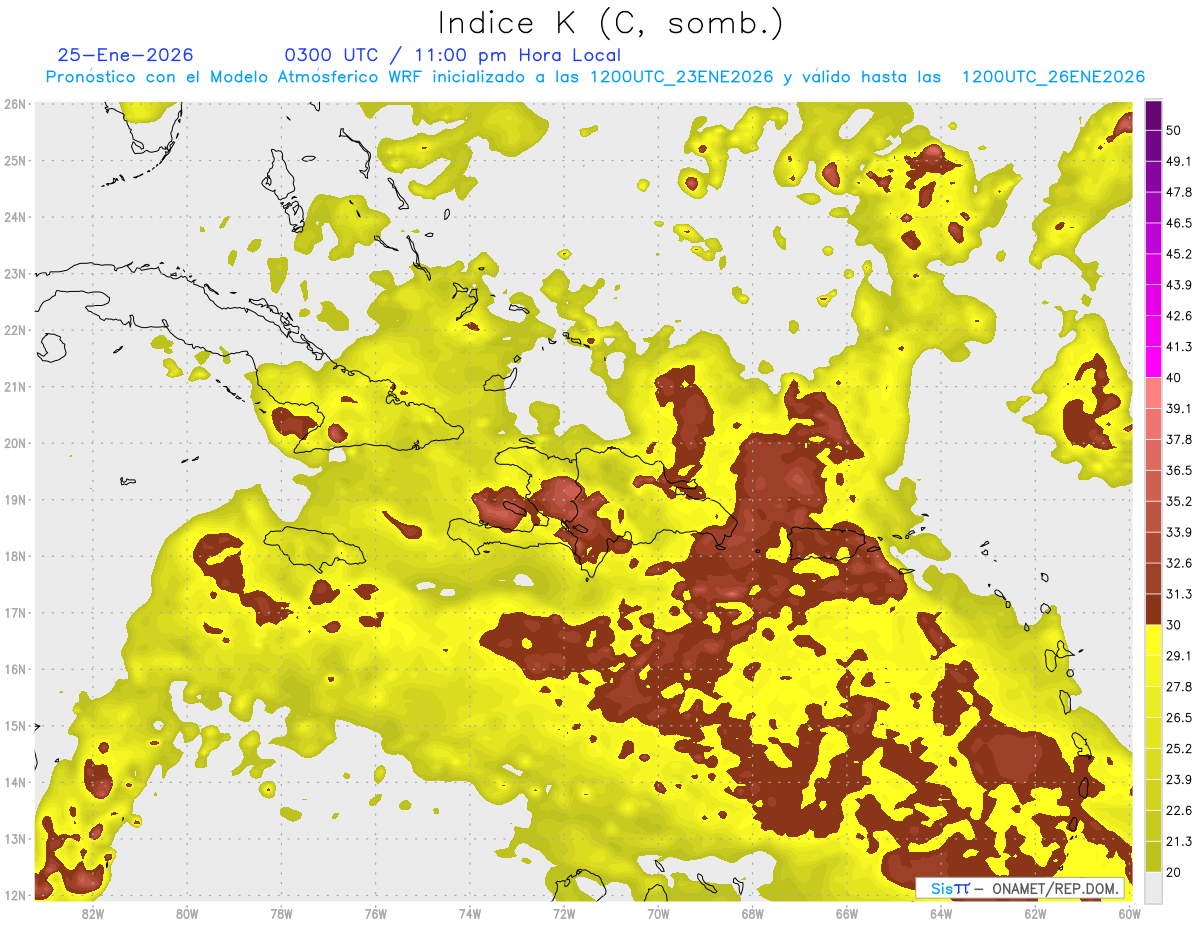Click the '68W' longitude label
This screenshot has height=927, width=1200.
[x=752, y=913]
